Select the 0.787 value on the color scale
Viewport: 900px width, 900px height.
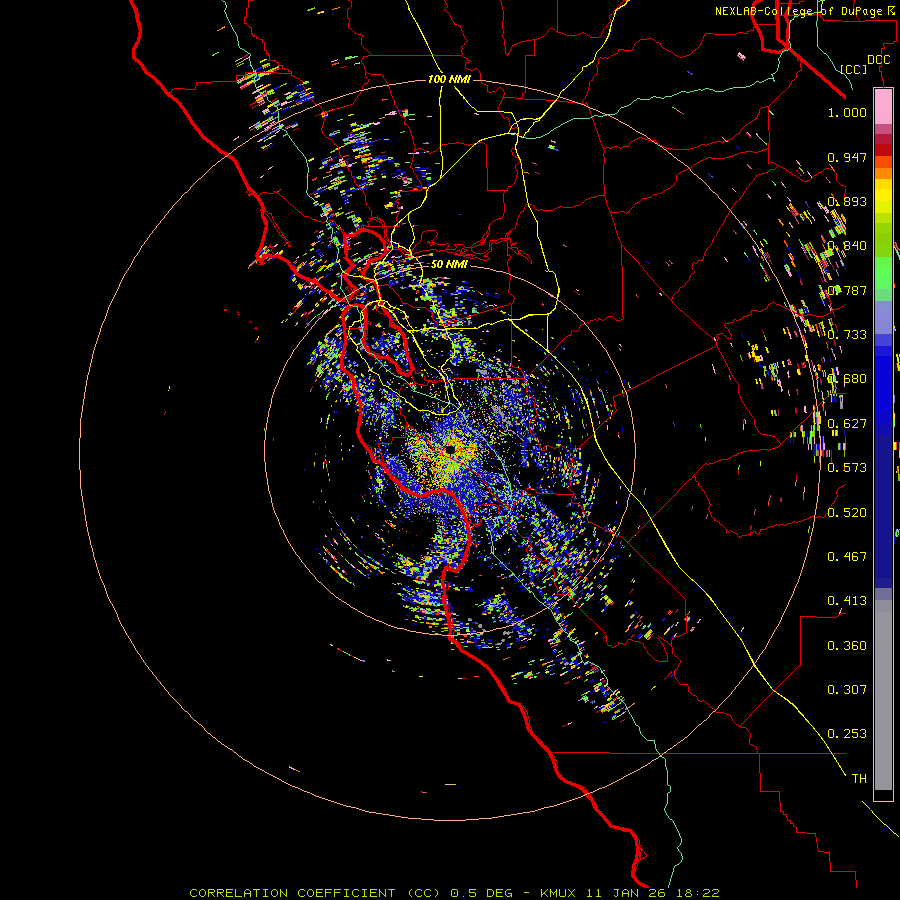(847, 290)
